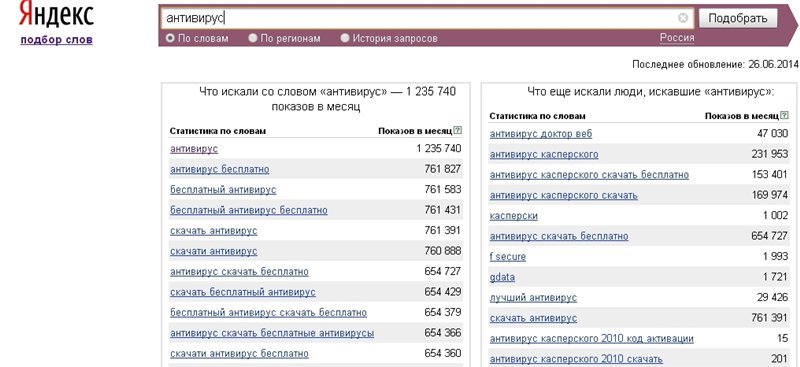Viewport: 800px width, 367px height.
Task: Open the касперски keyword link
Action: [x=514, y=215]
